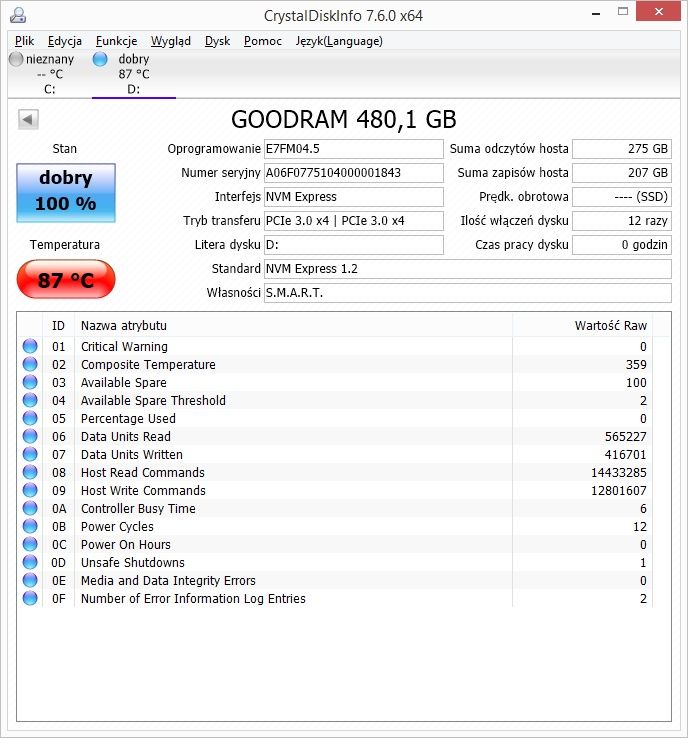Click the red 87 °C temperature button
Viewport: 688px width, 738px height.
[x=66, y=279]
